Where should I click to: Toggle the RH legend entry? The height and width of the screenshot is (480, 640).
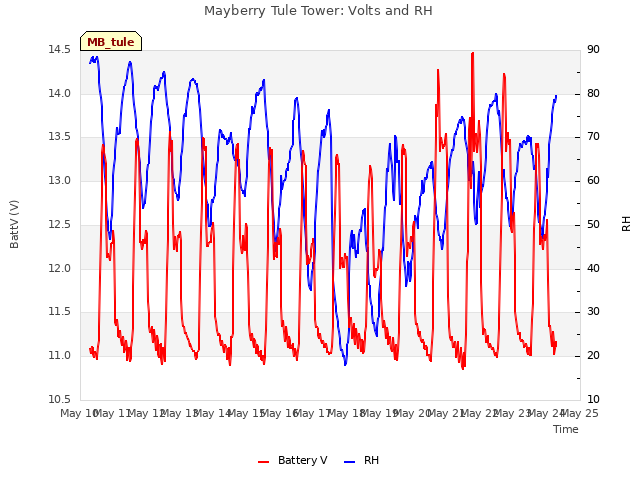[x=362, y=460]
